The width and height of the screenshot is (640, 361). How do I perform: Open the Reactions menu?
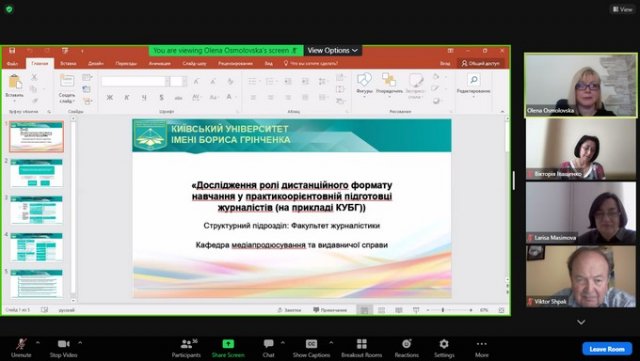pyautogui.click(x=407, y=348)
